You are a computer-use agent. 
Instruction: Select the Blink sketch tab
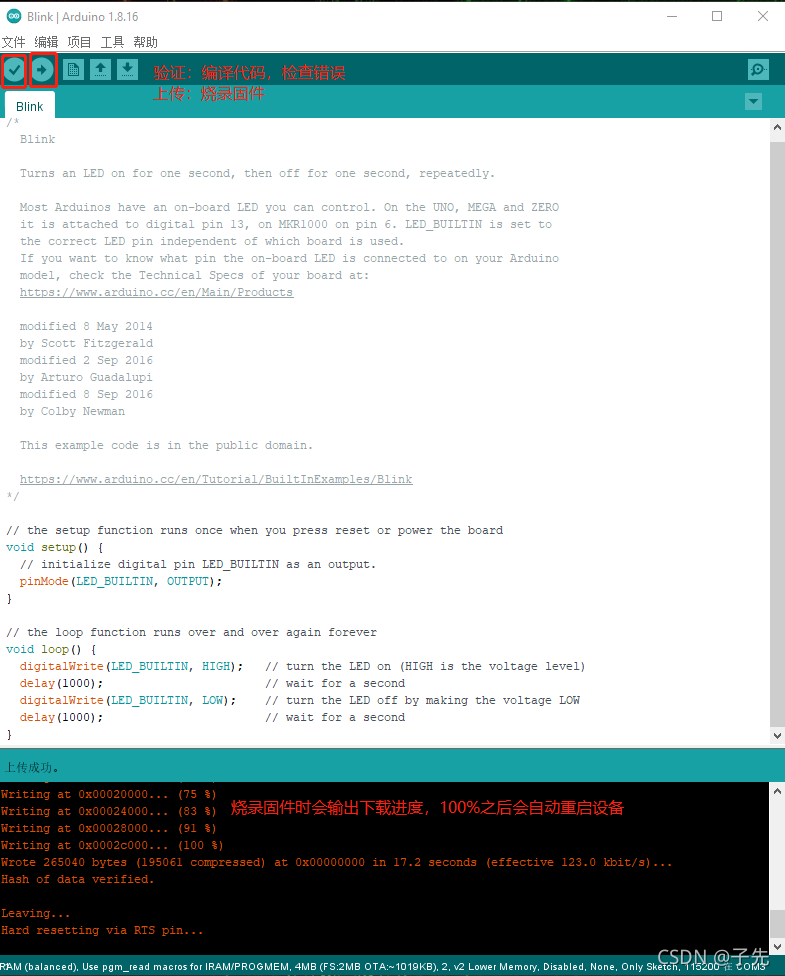(29, 106)
